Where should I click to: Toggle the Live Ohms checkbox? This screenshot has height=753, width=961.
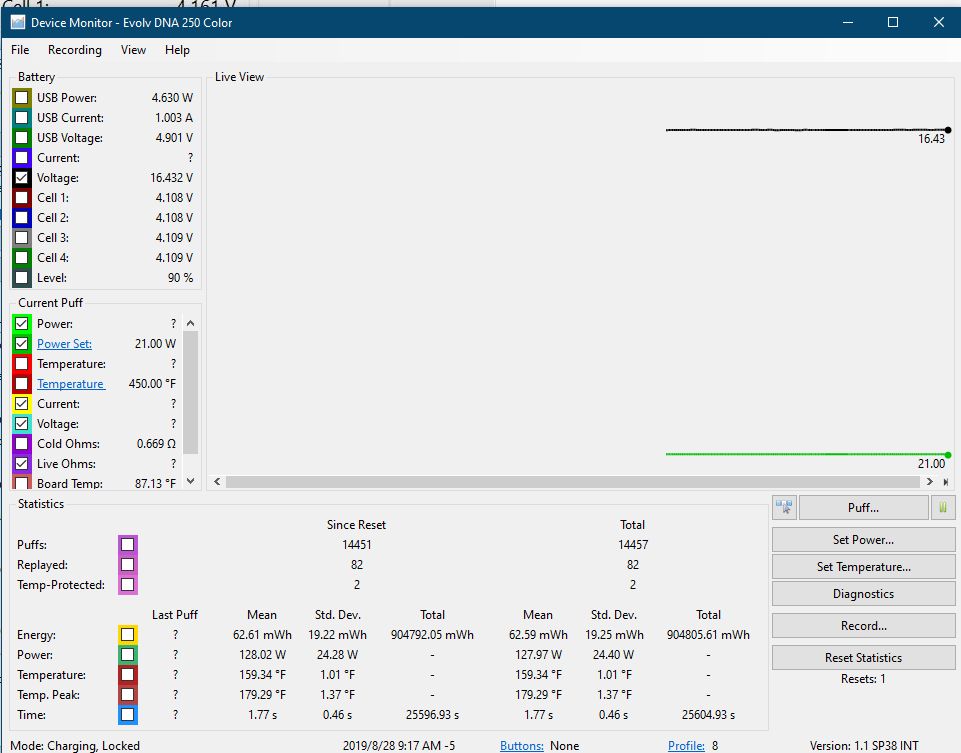click(22, 464)
